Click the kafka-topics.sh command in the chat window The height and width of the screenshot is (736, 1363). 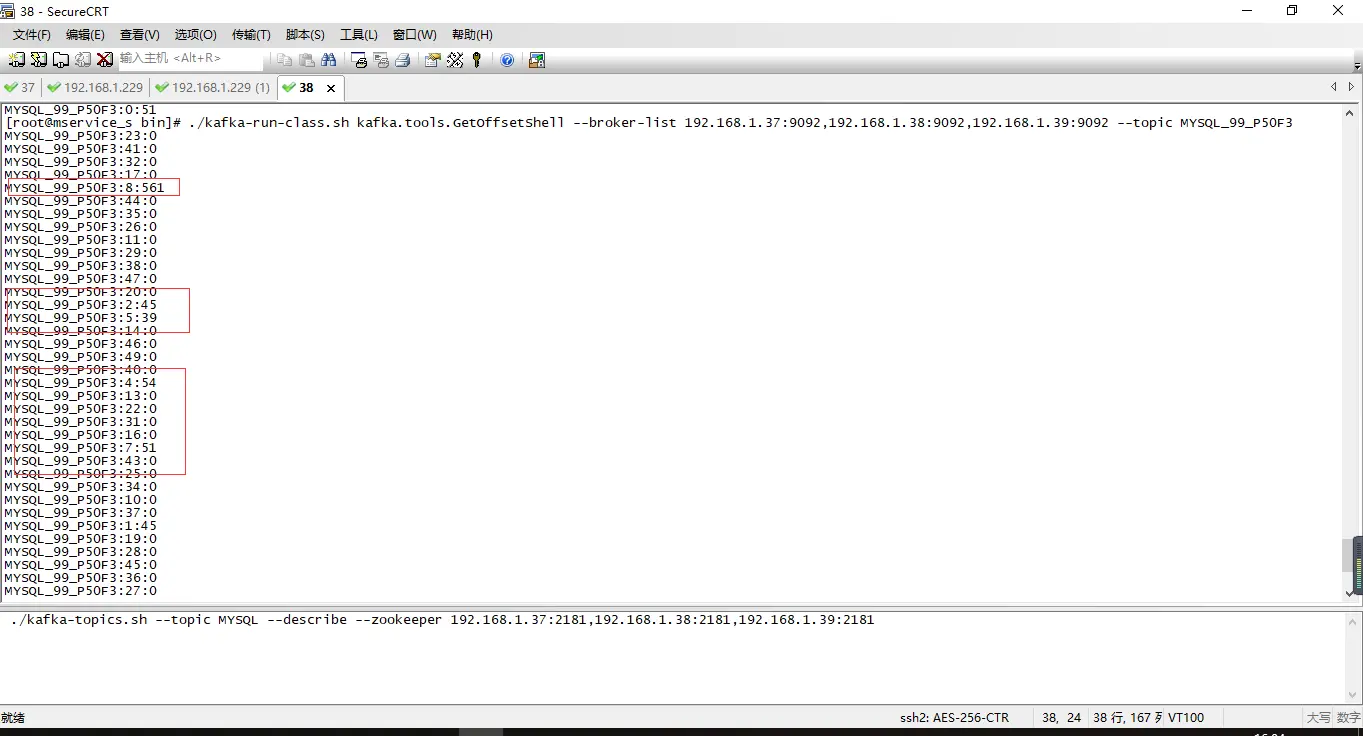point(442,620)
